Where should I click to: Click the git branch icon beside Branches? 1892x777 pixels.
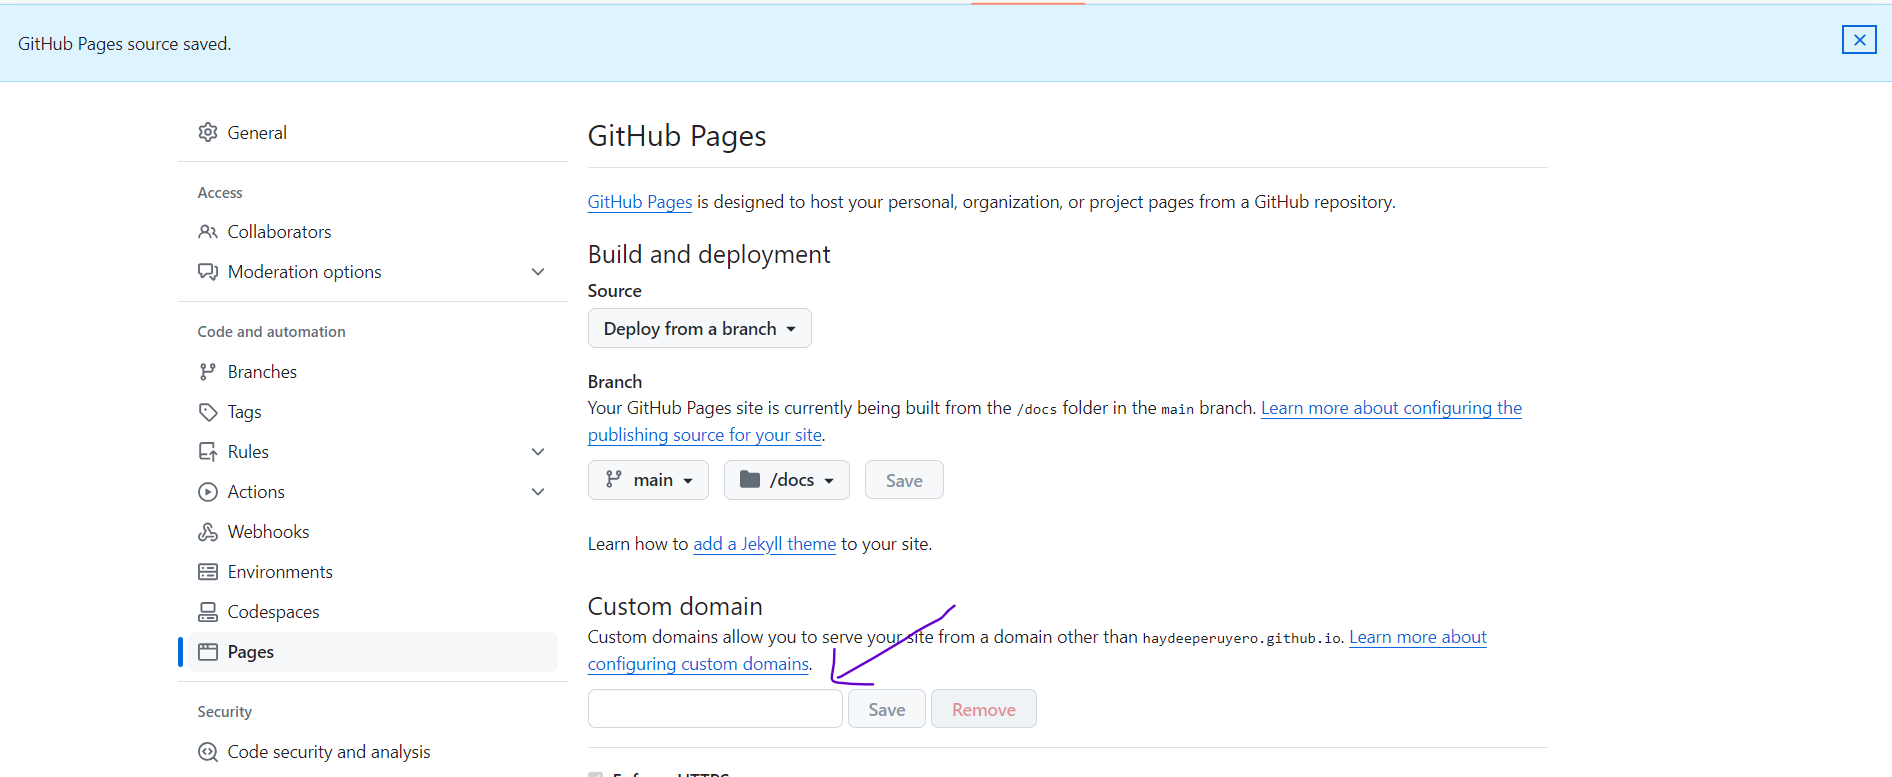[208, 372]
